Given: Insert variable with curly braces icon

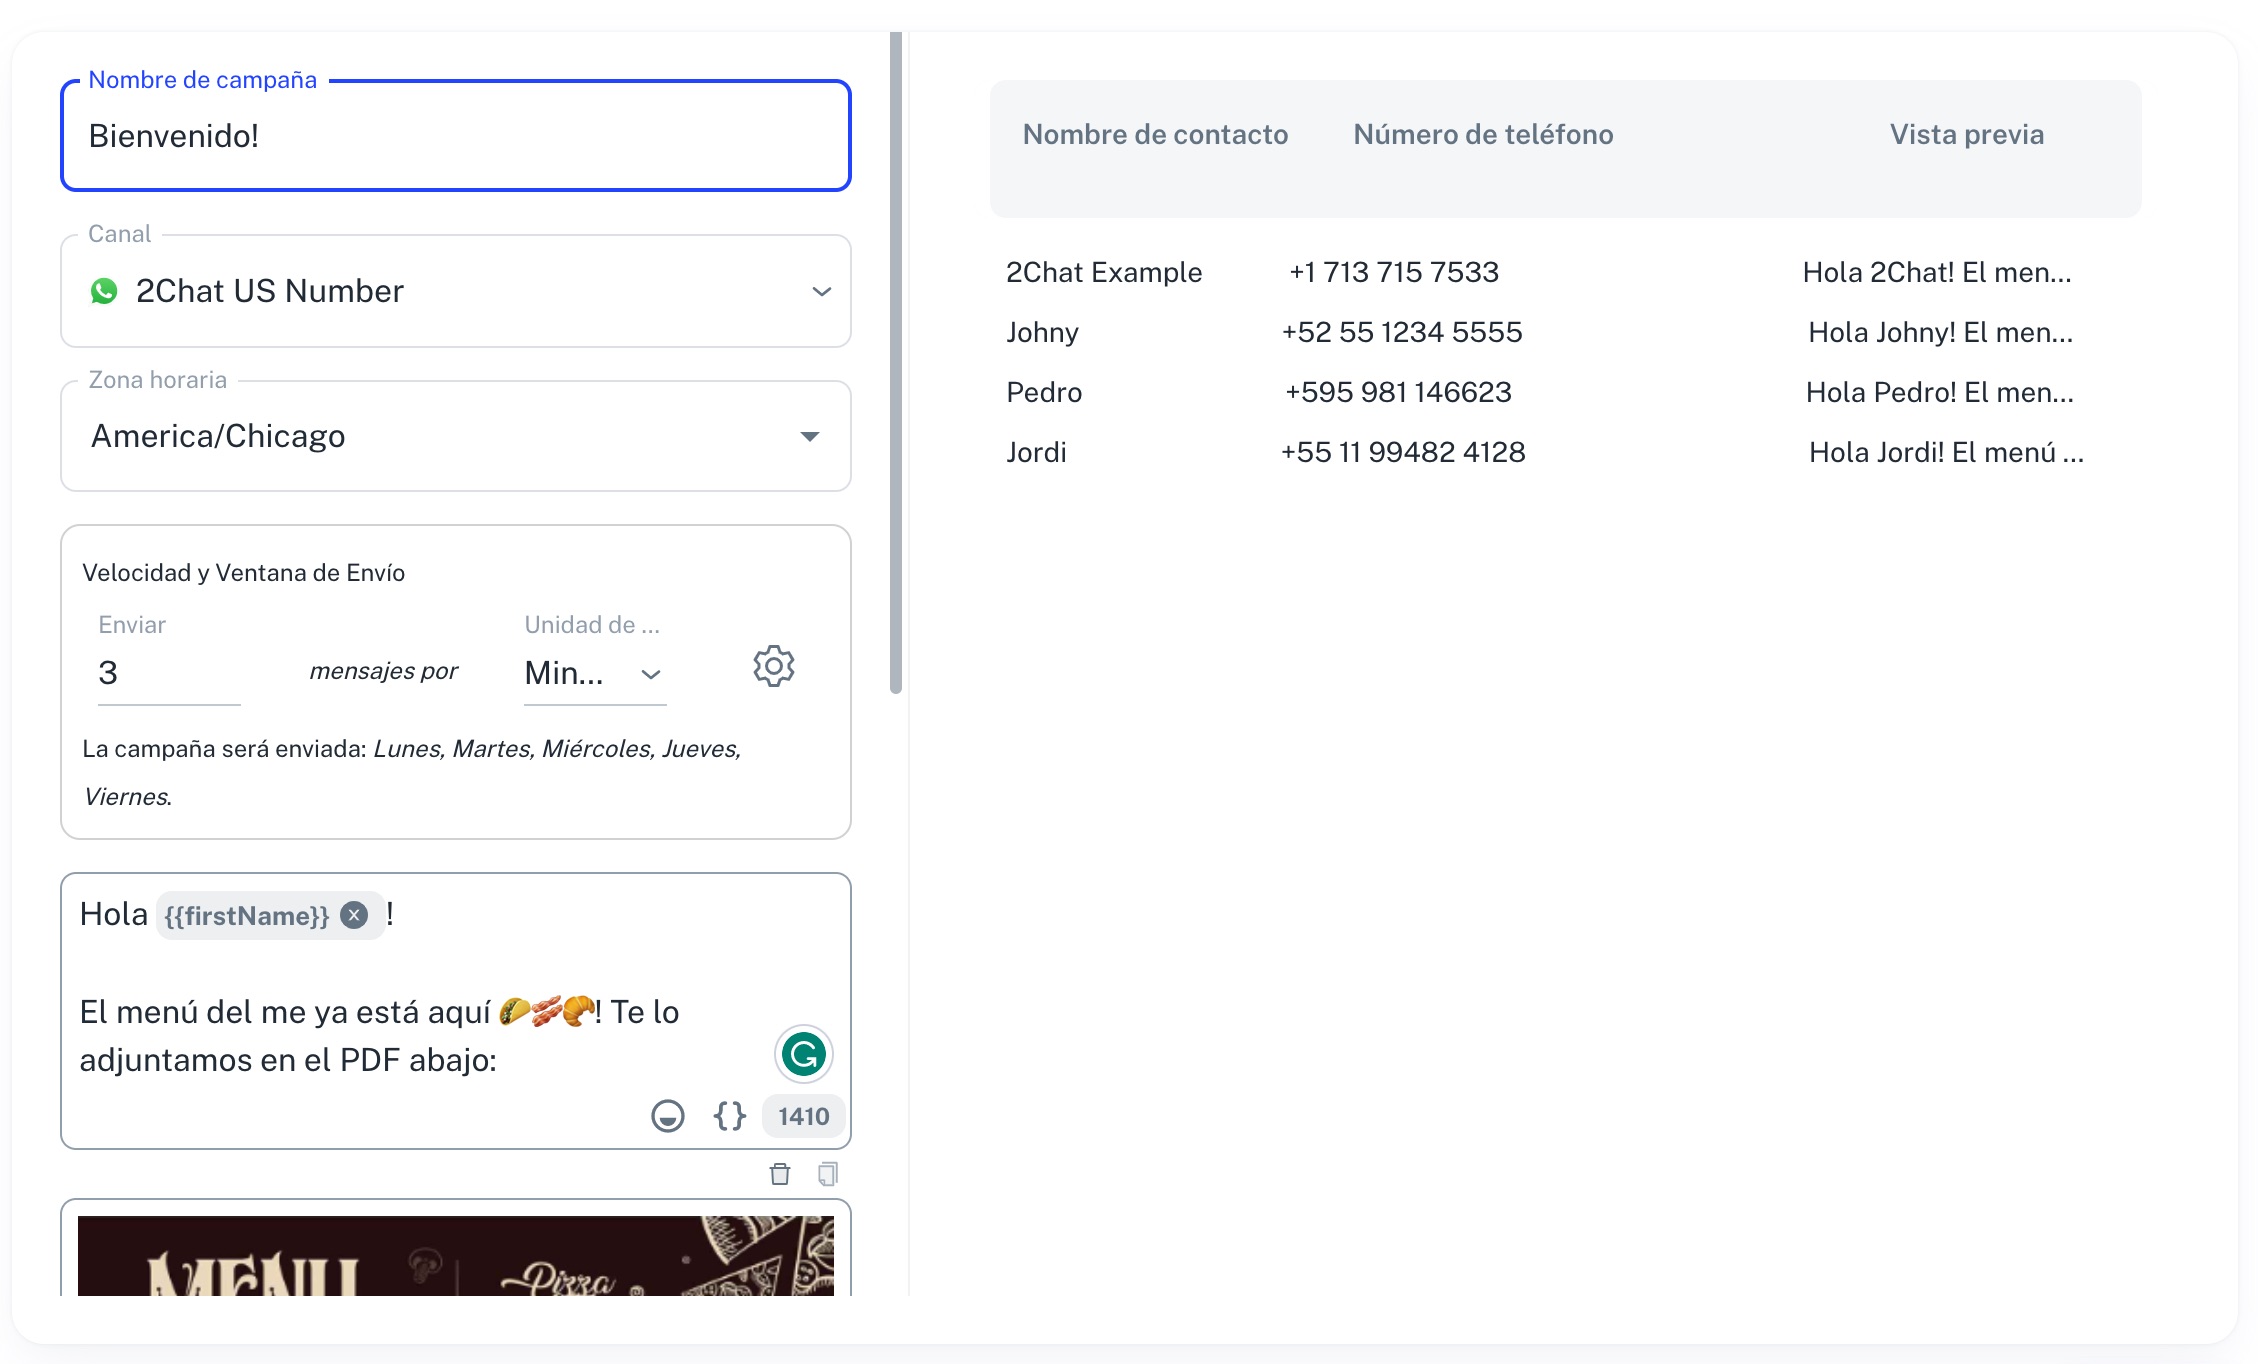Looking at the screenshot, I should click(730, 1115).
